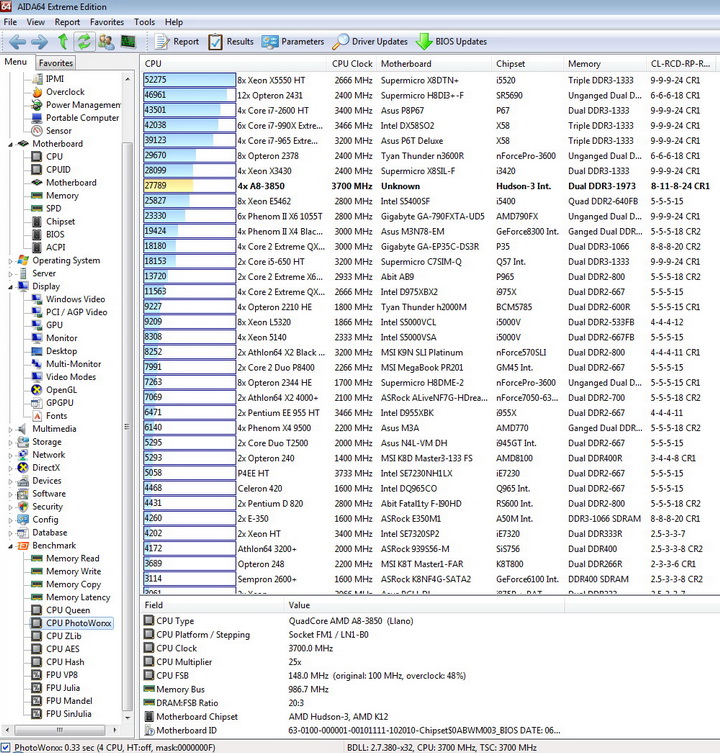Select the CPU Queen benchmark
720x753 pixels.
pos(68,610)
